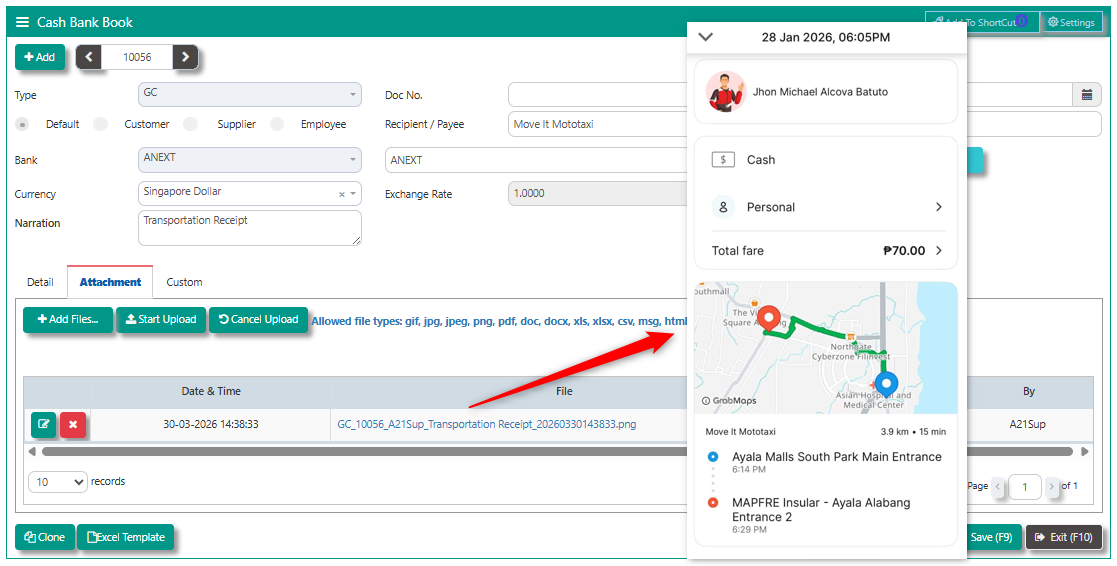1117x566 pixels.
Task: Go to next page in pagination
Action: [1052, 487]
